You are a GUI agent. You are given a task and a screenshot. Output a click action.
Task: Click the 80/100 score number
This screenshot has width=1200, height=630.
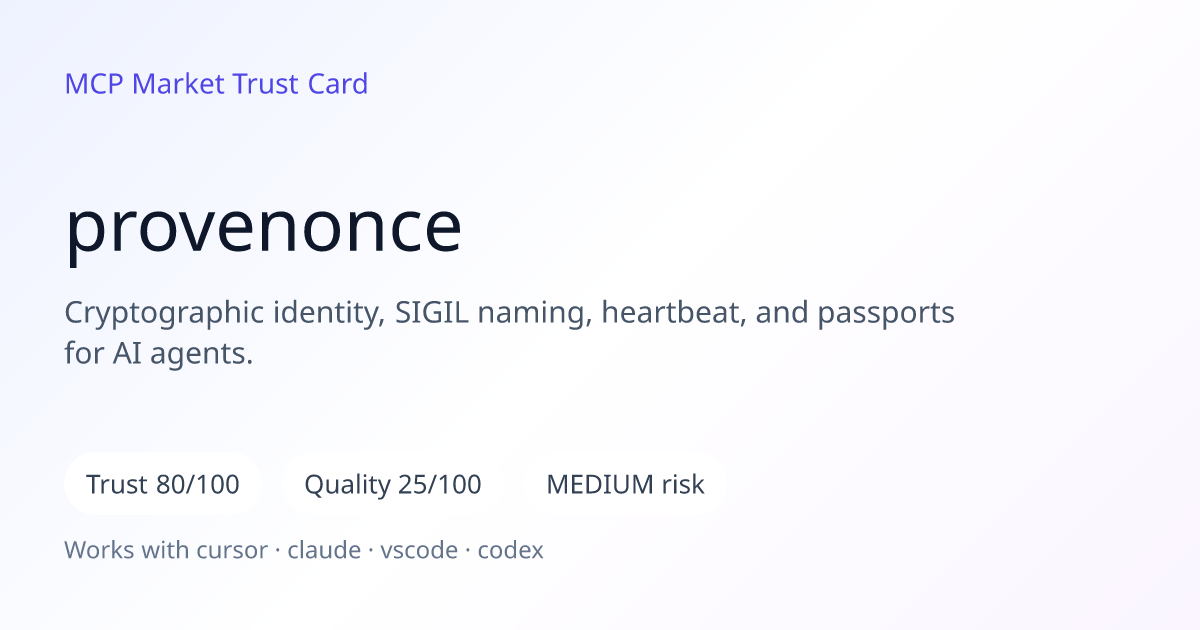(198, 485)
